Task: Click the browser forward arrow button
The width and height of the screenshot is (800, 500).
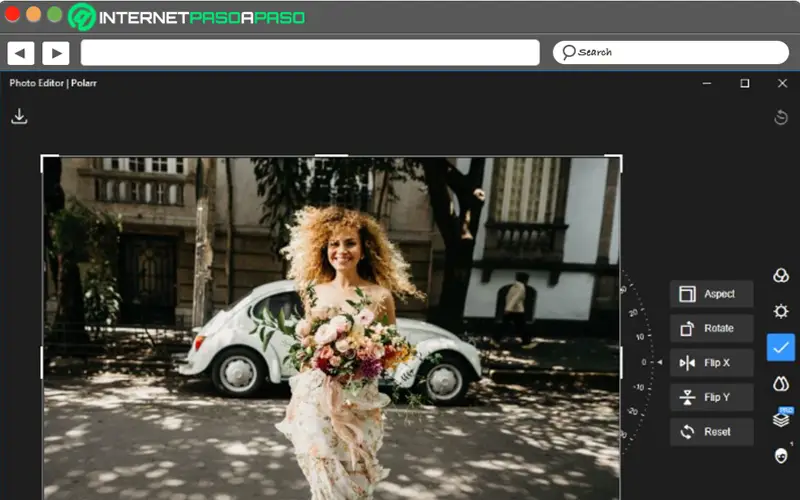Action: [56, 53]
